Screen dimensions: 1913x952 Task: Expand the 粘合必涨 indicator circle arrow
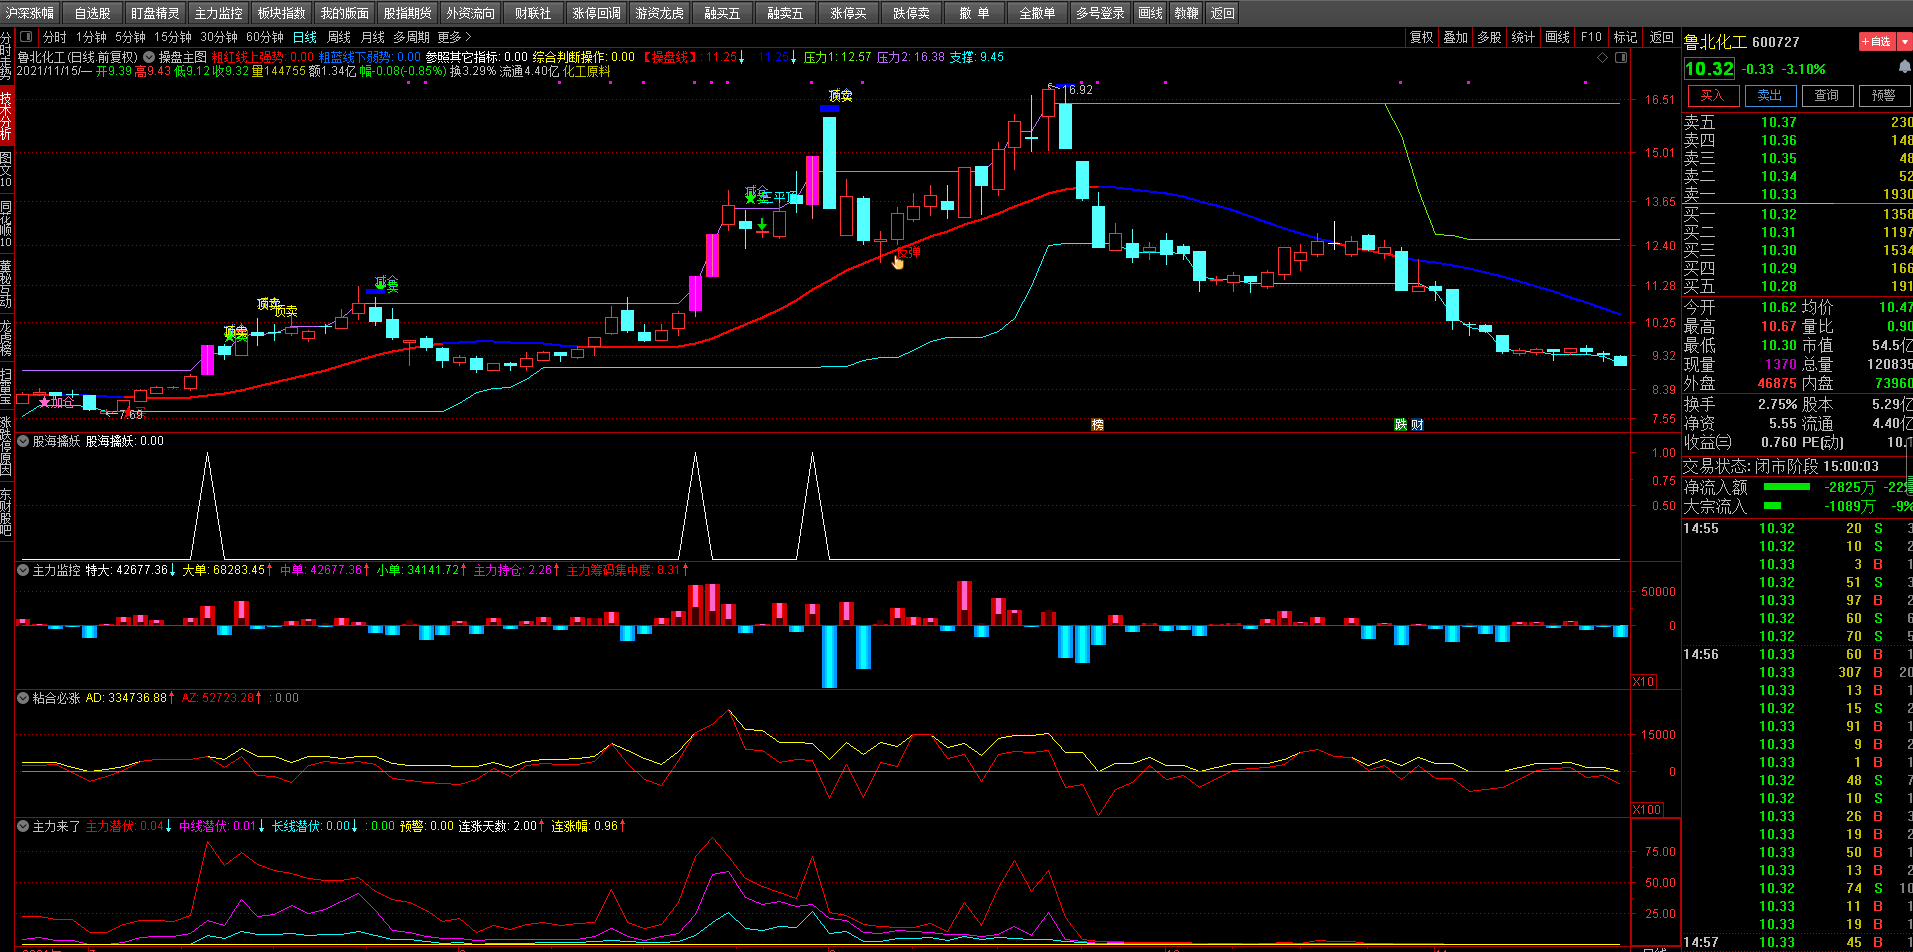[x=23, y=698]
